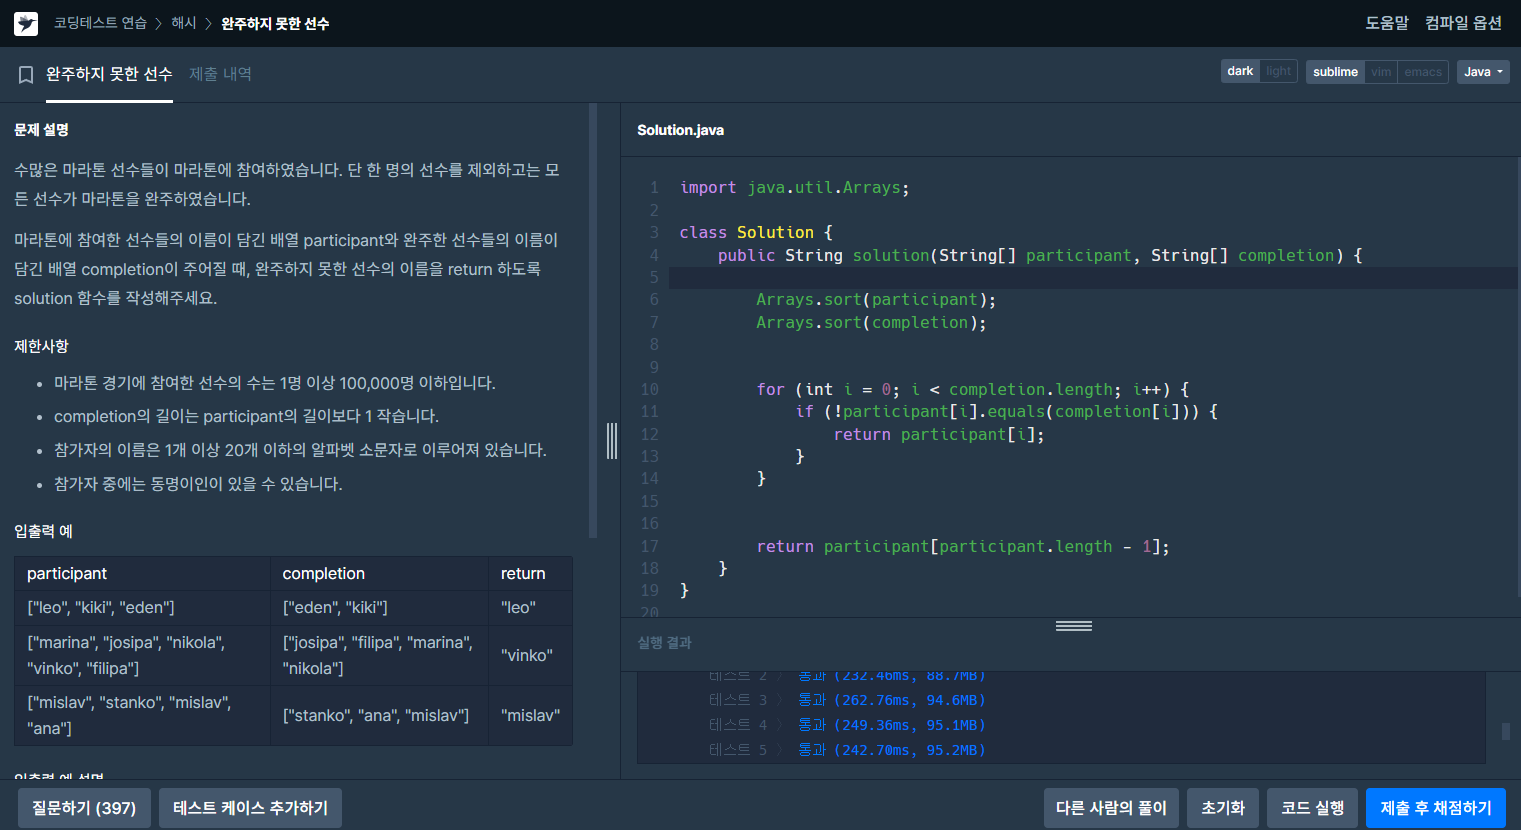Click the Solution.java file title
The width and height of the screenshot is (1521, 830).
680,130
